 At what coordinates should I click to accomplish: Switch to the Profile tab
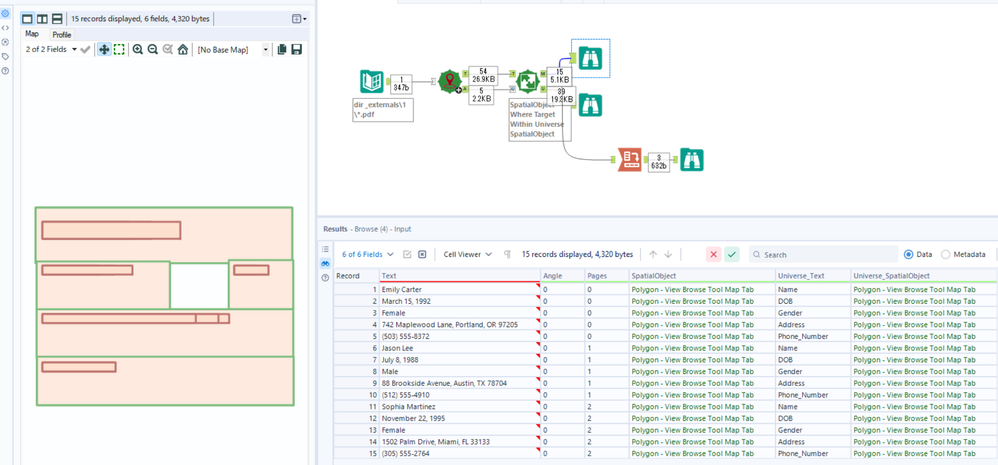pos(62,34)
